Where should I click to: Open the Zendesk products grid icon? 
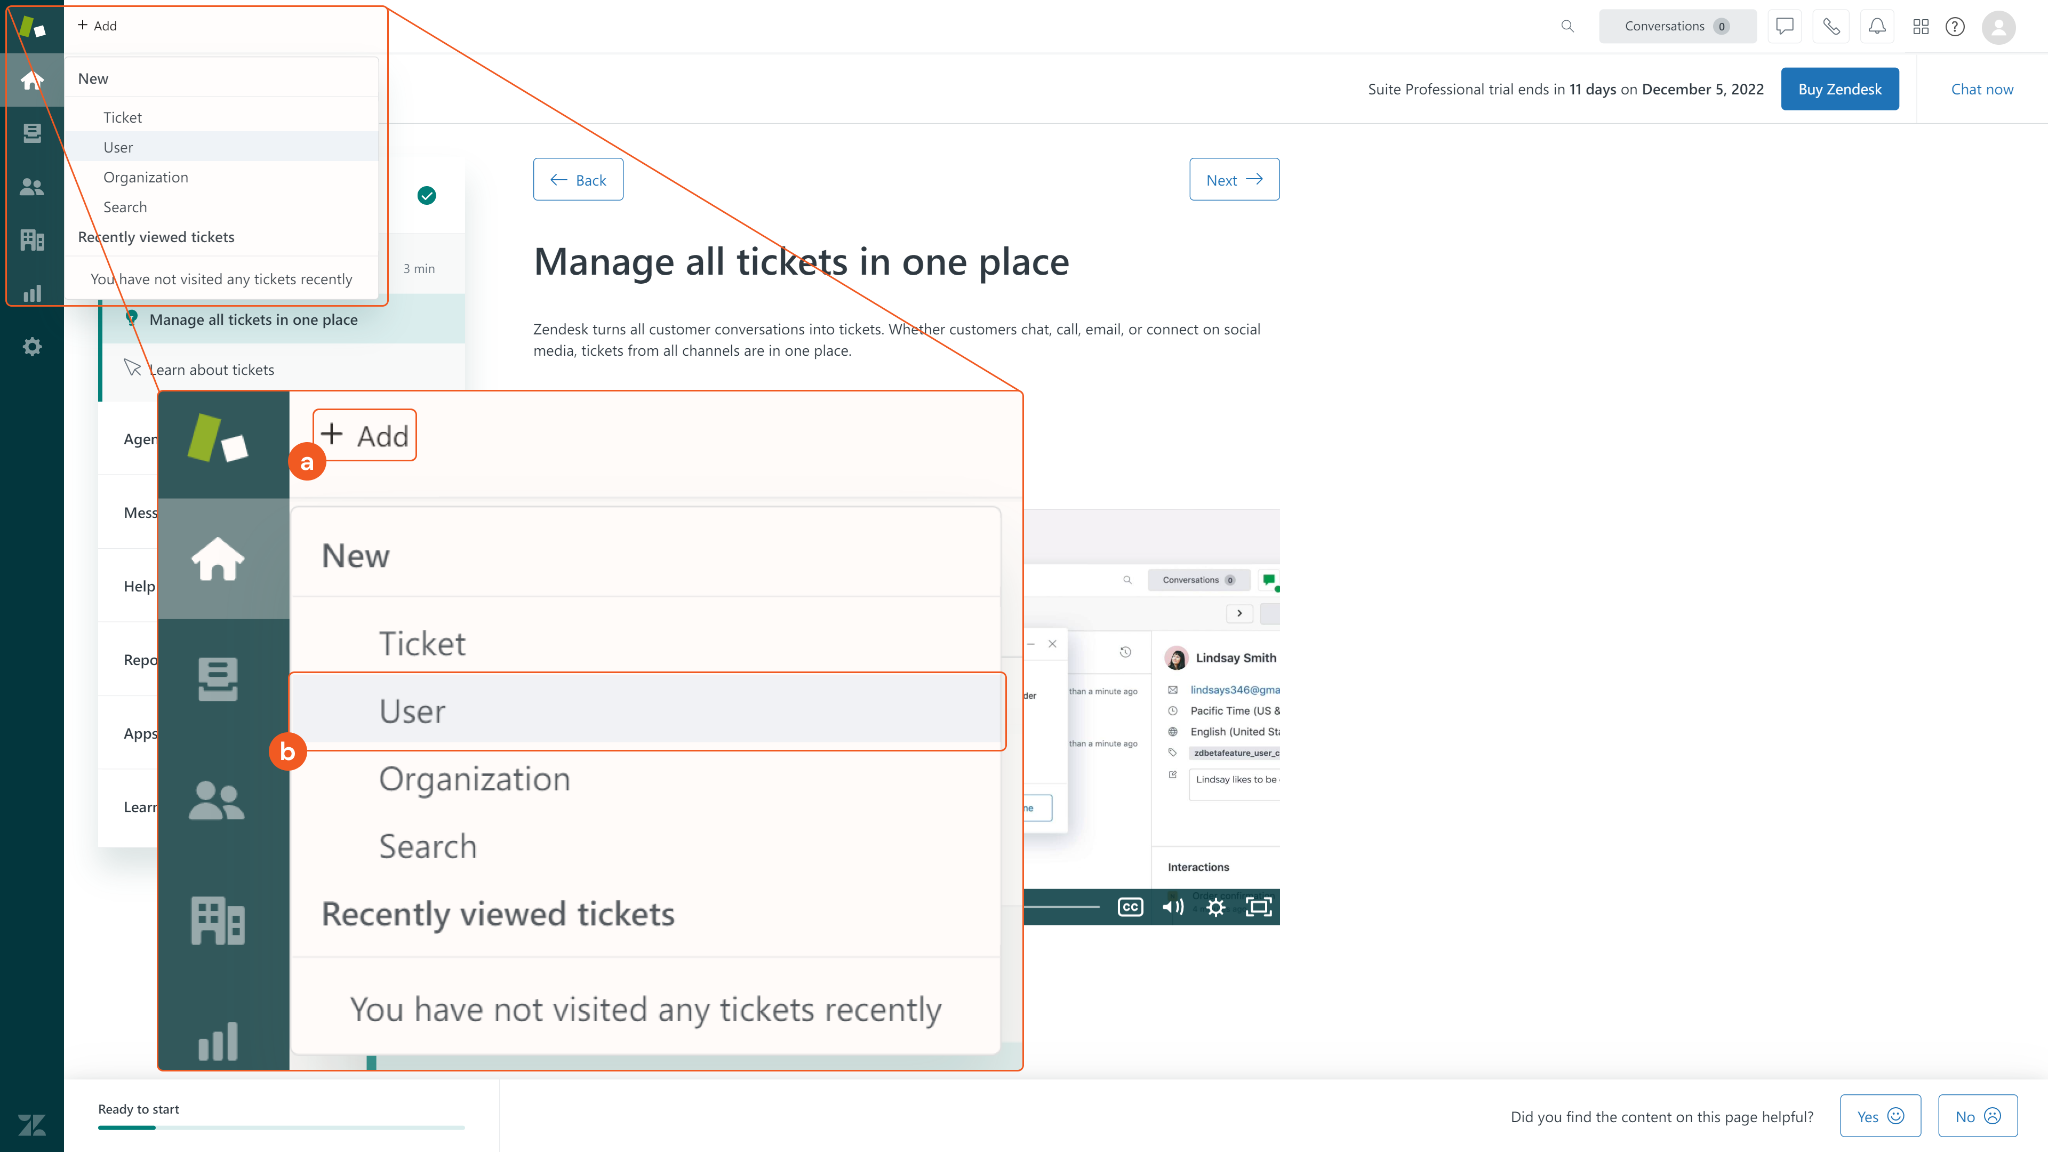[x=1920, y=26]
